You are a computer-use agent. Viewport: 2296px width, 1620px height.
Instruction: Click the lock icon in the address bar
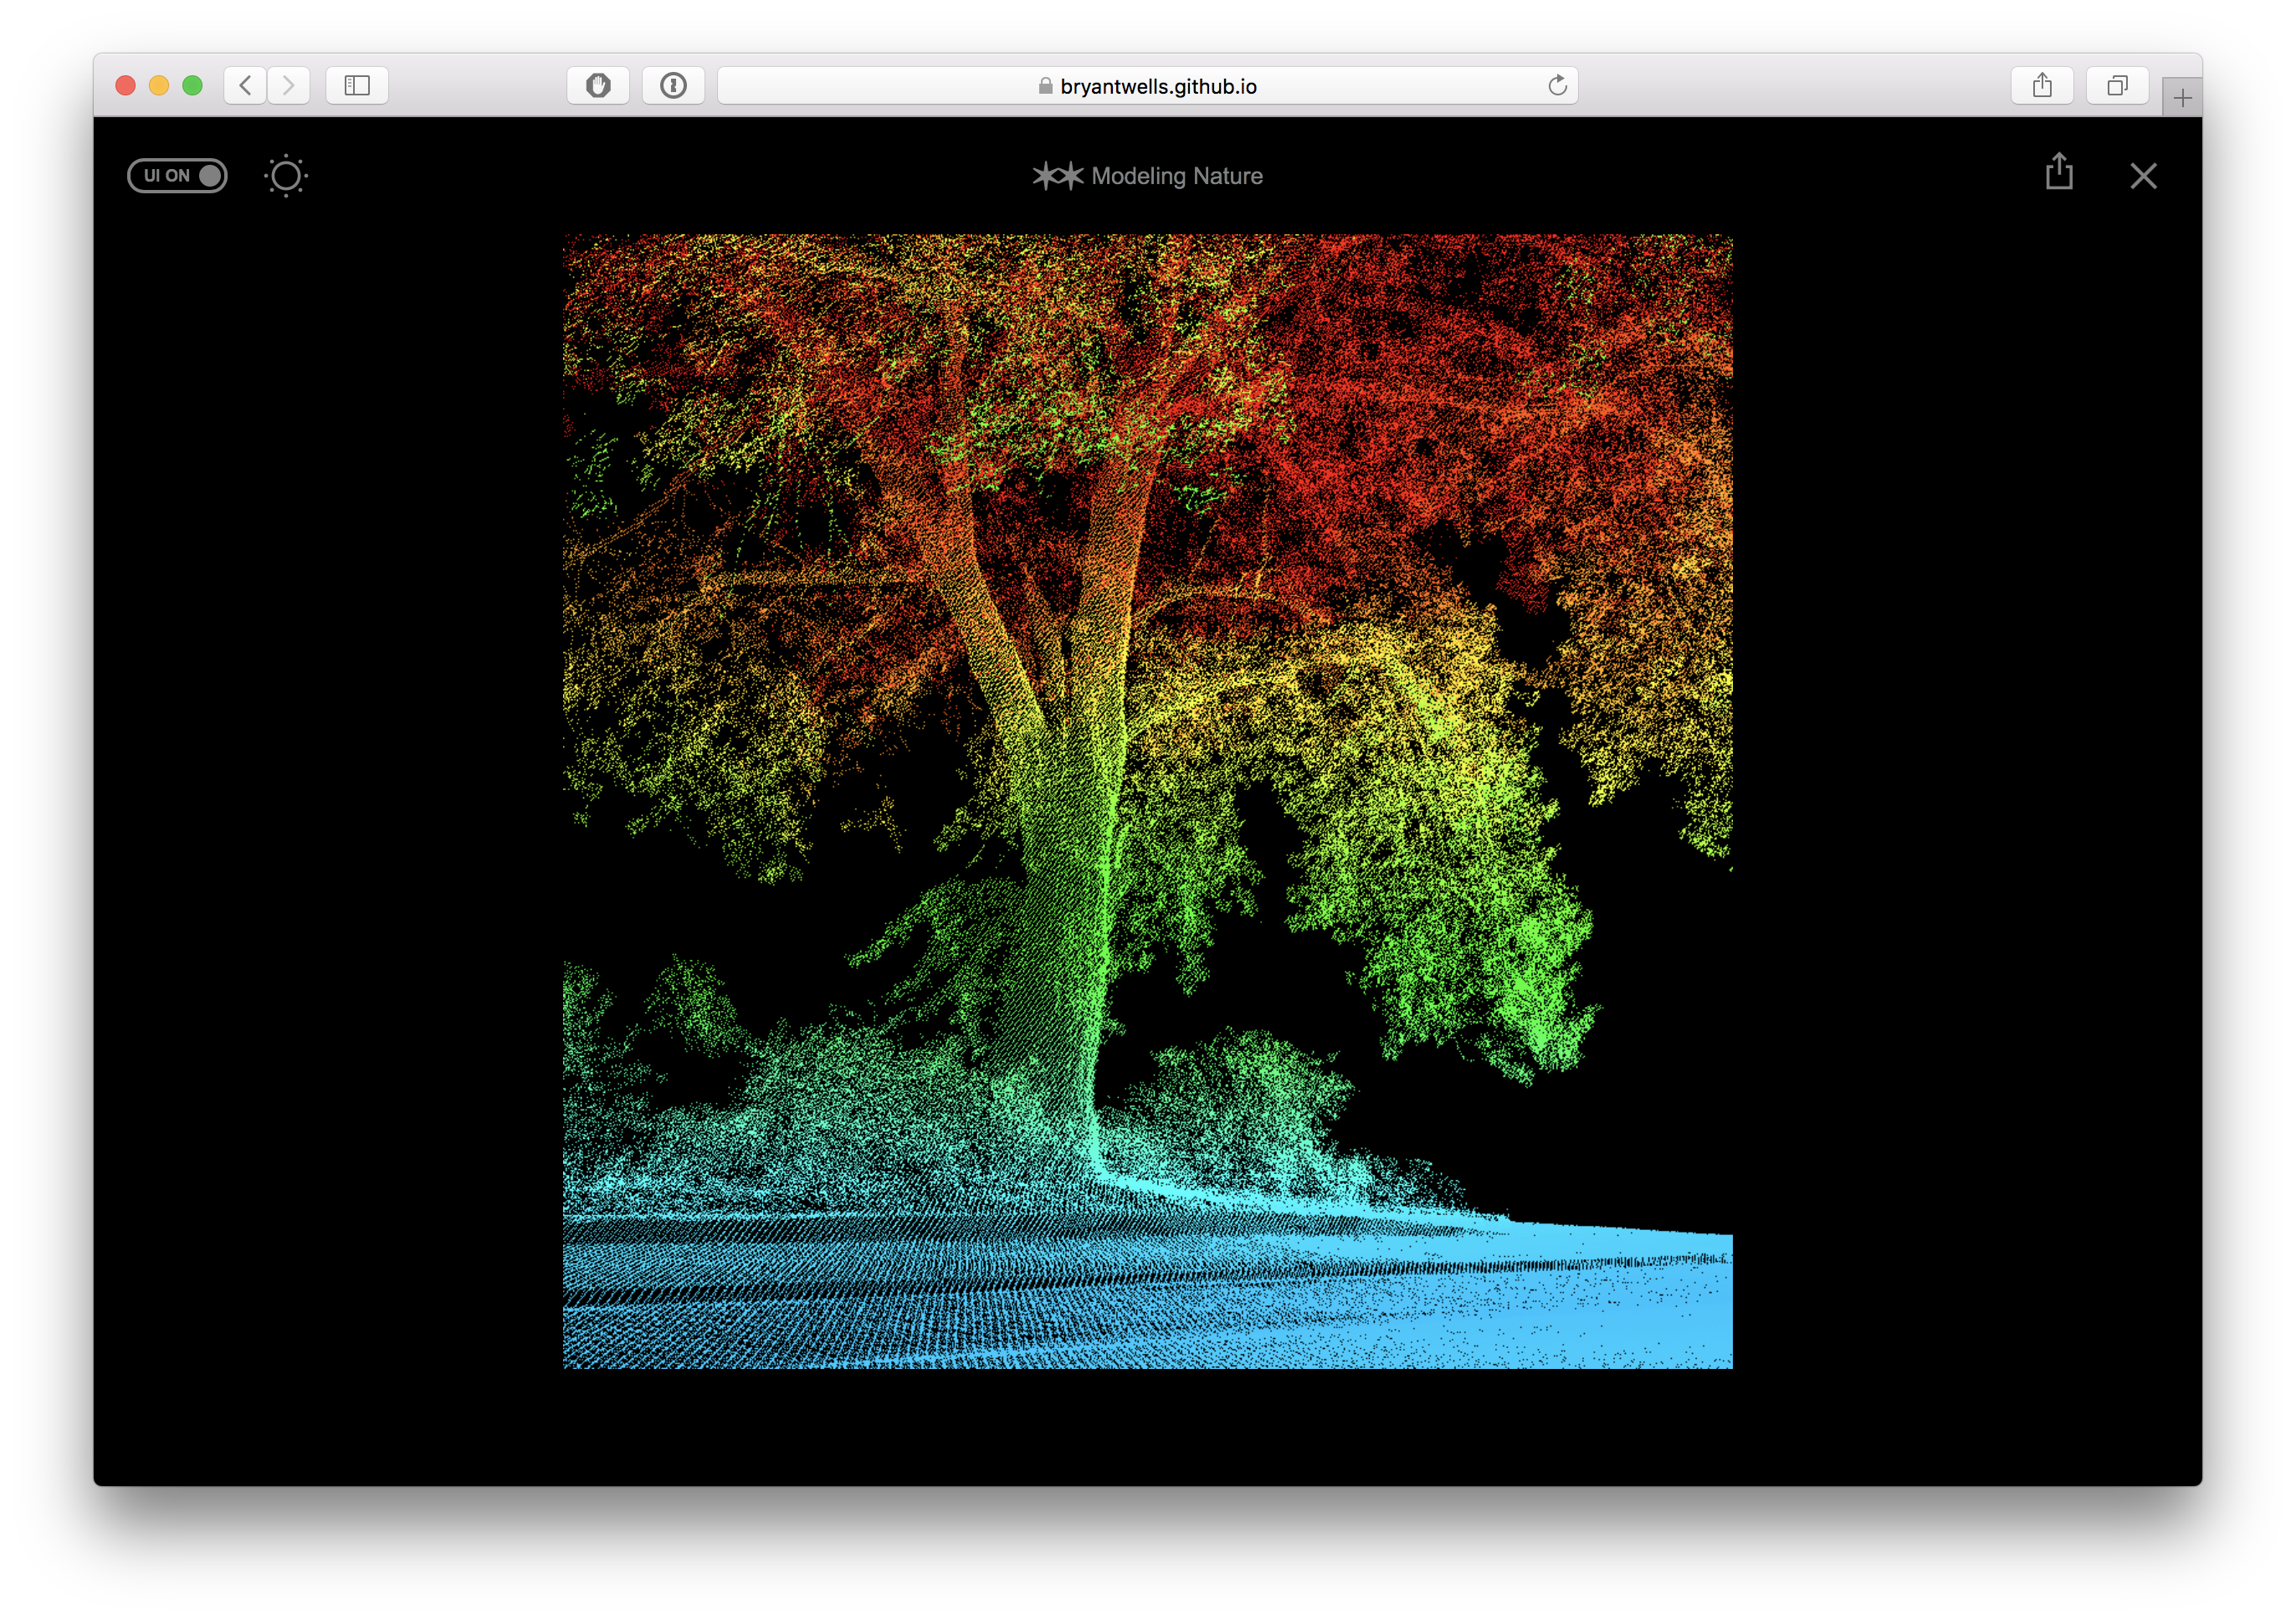pyautogui.click(x=1045, y=87)
